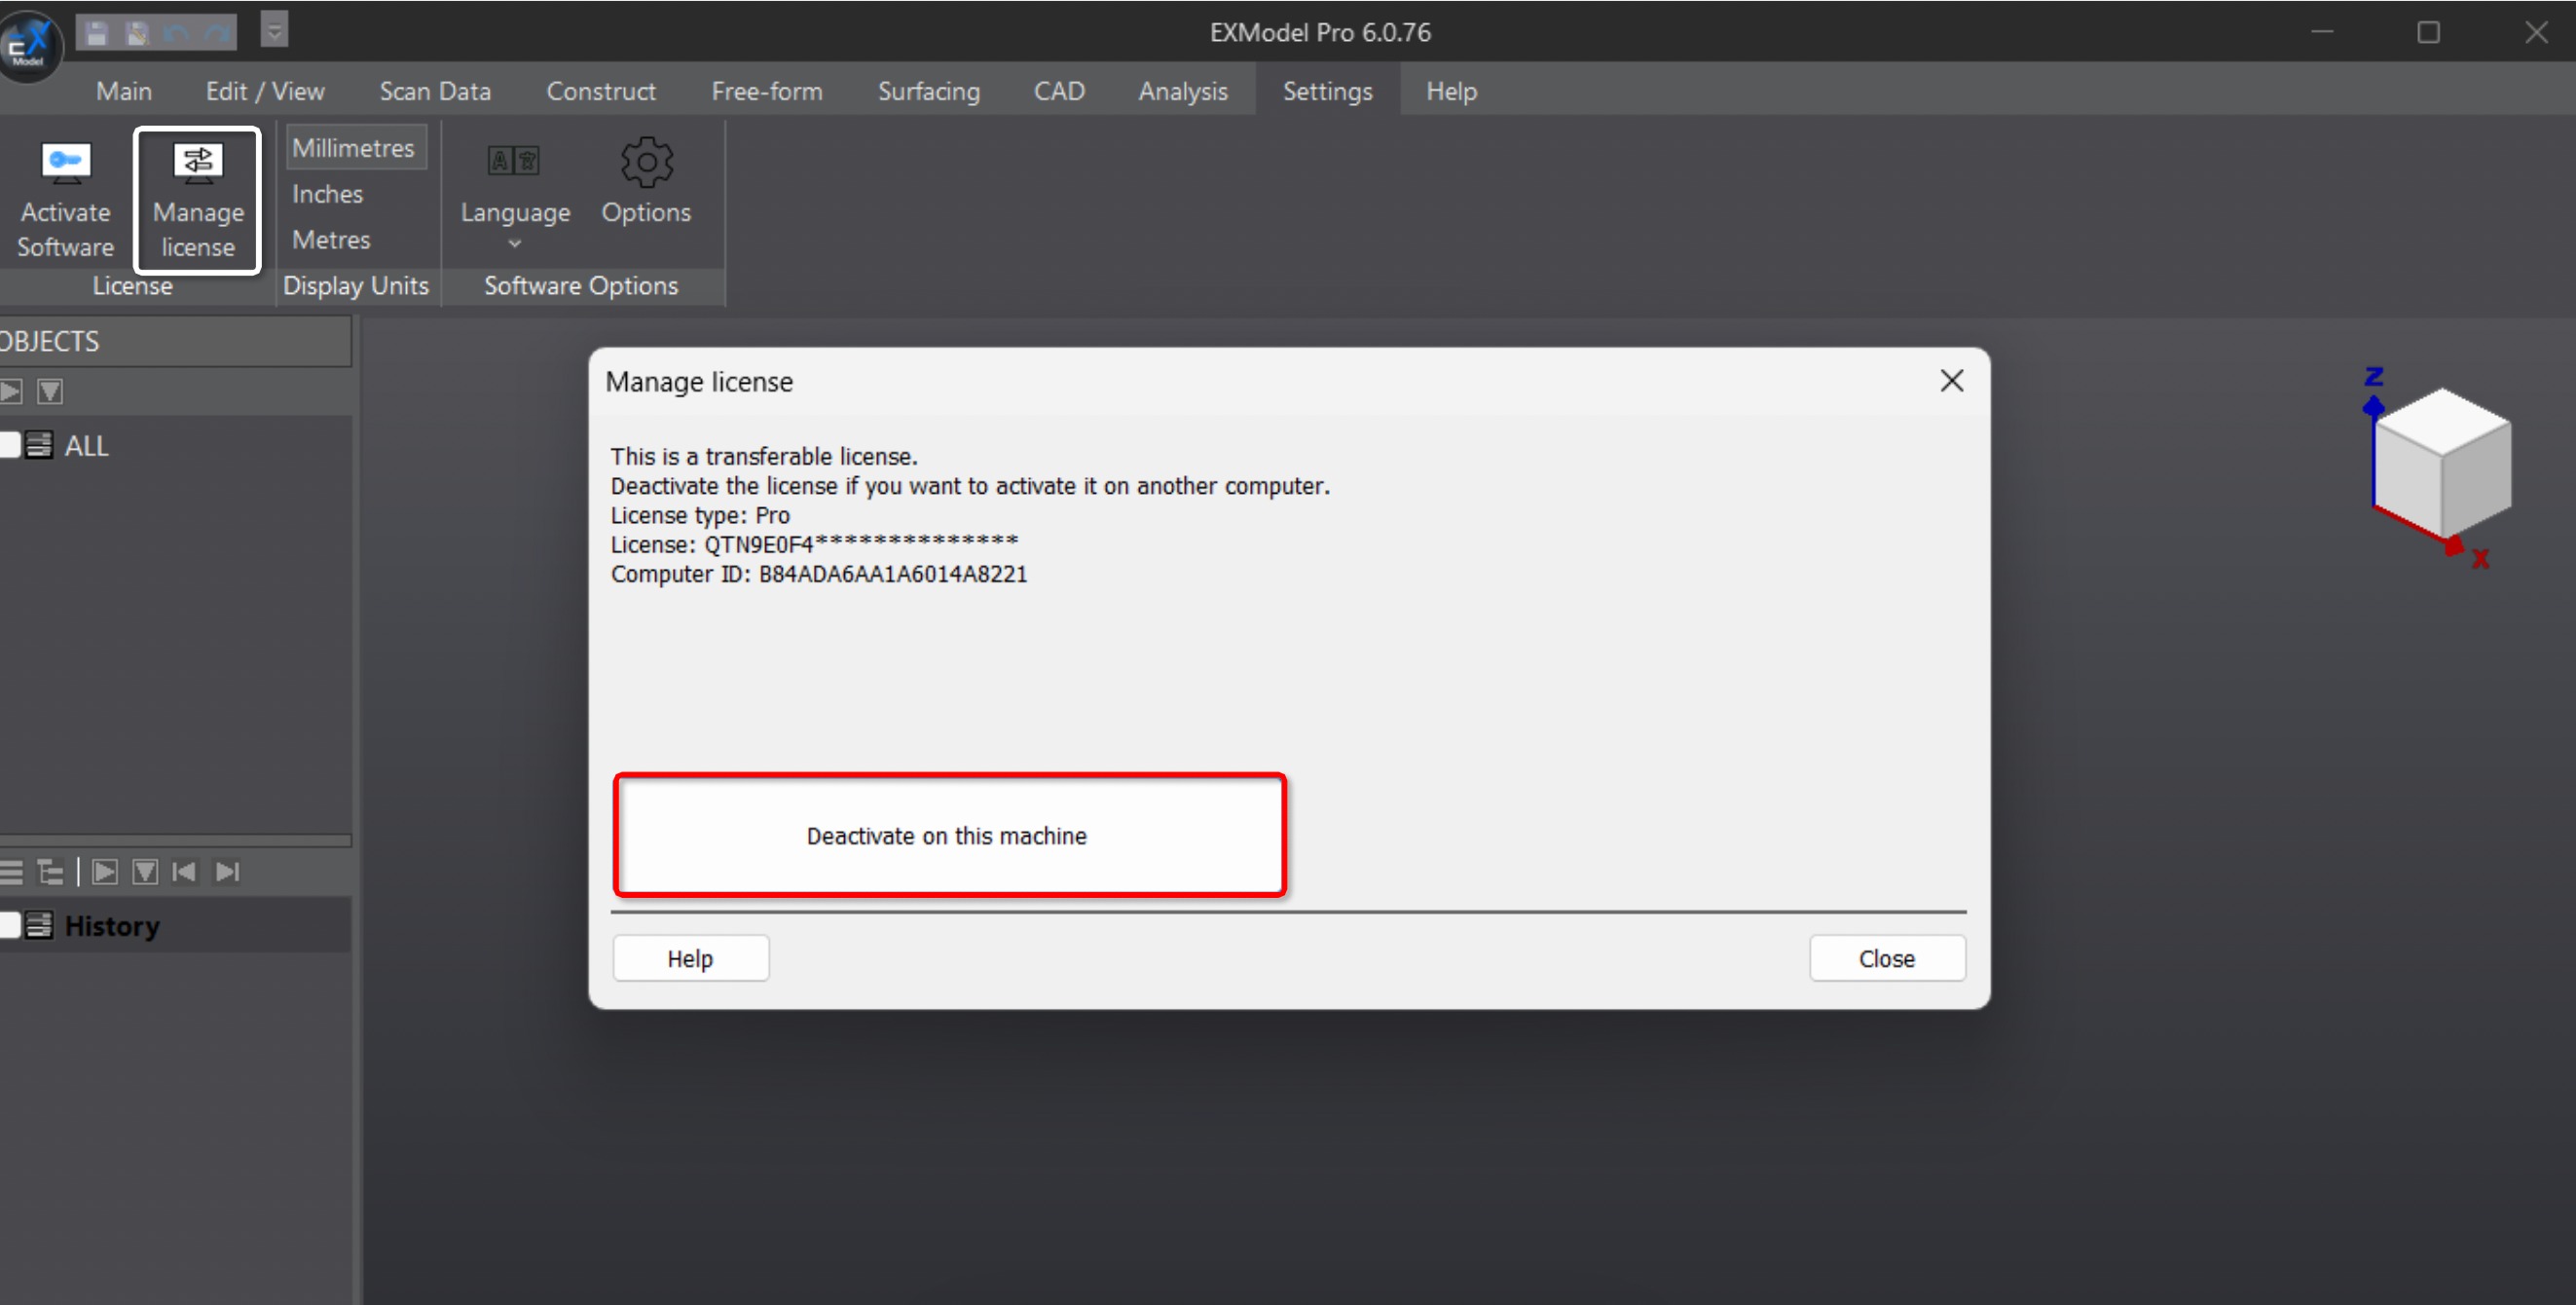Toggle the ALL objects checkbox
The width and height of the screenshot is (2576, 1305).
[x=11, y=445]
